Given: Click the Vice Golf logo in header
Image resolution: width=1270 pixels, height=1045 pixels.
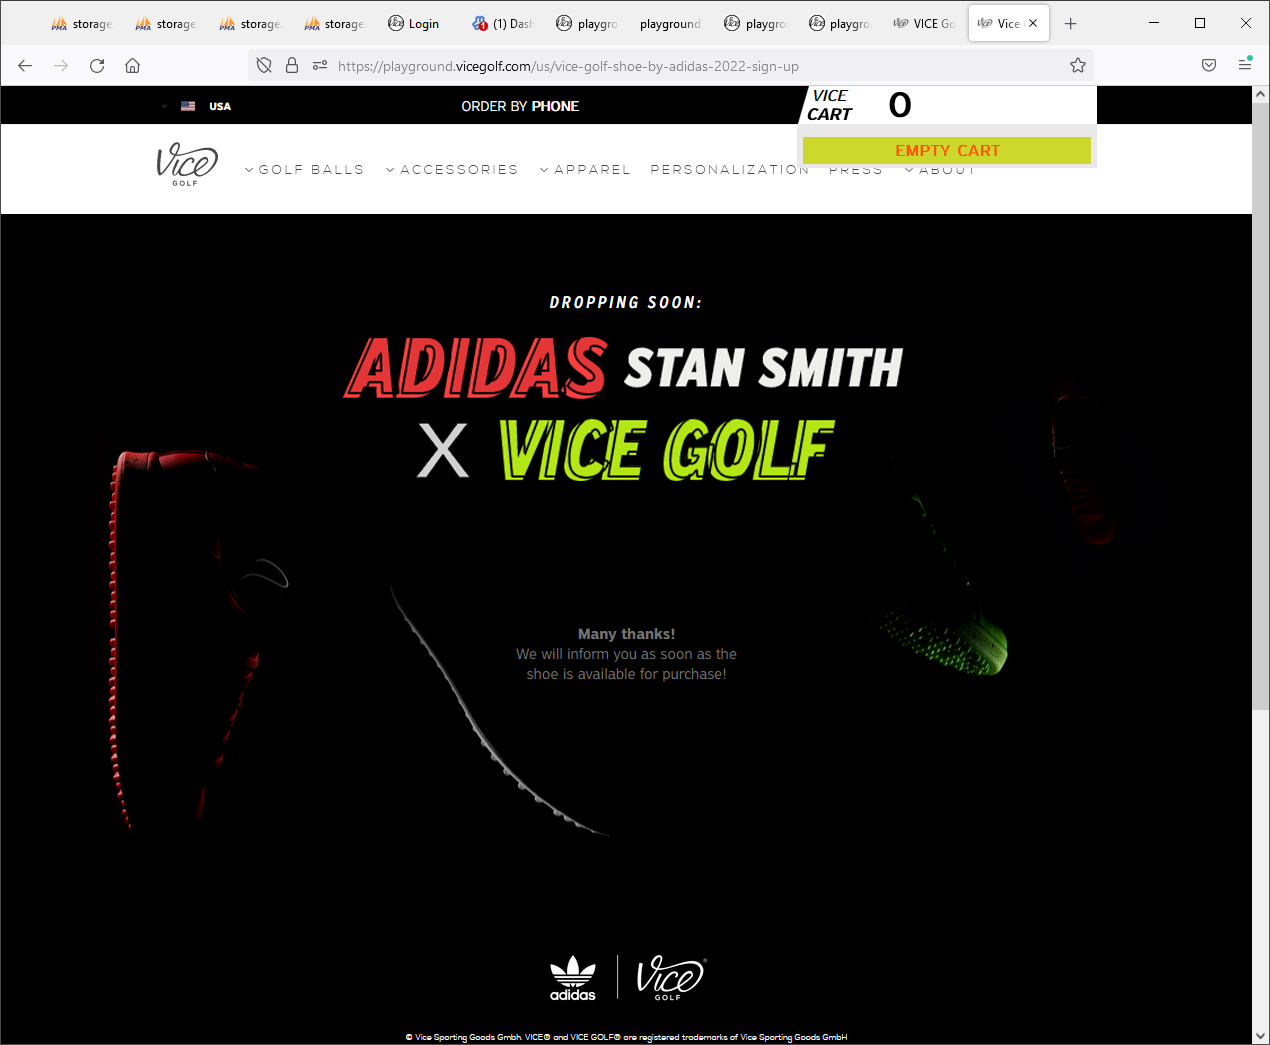Looking at the screenshot, I should 186,165.
